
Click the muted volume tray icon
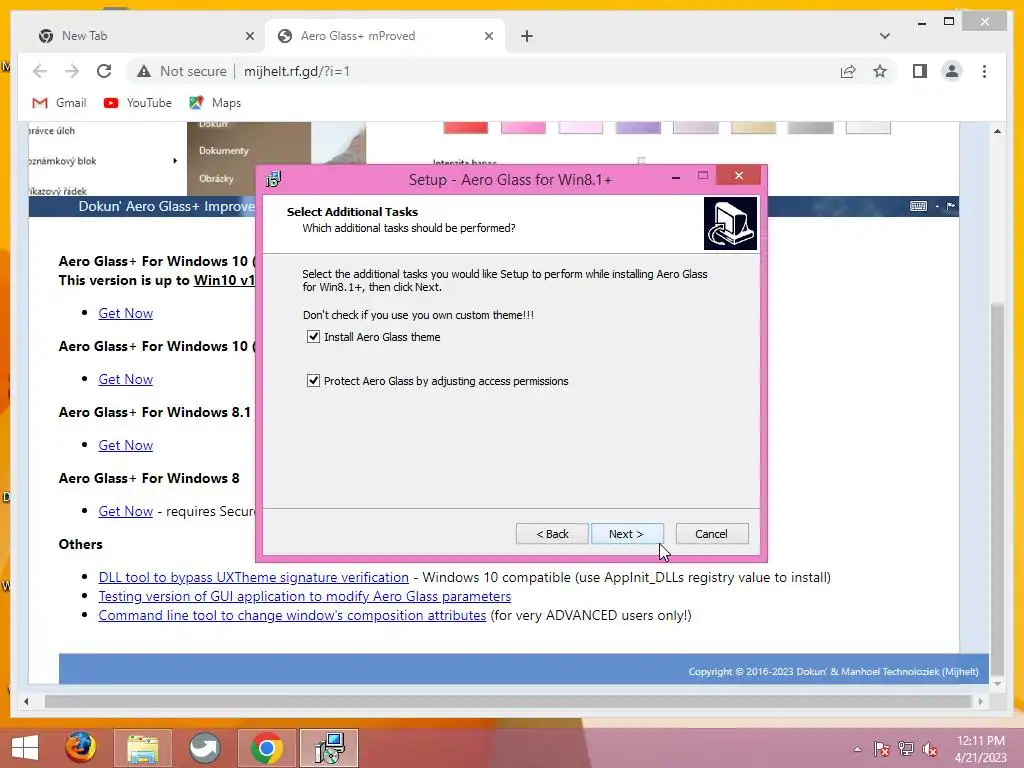coord(930,749)
